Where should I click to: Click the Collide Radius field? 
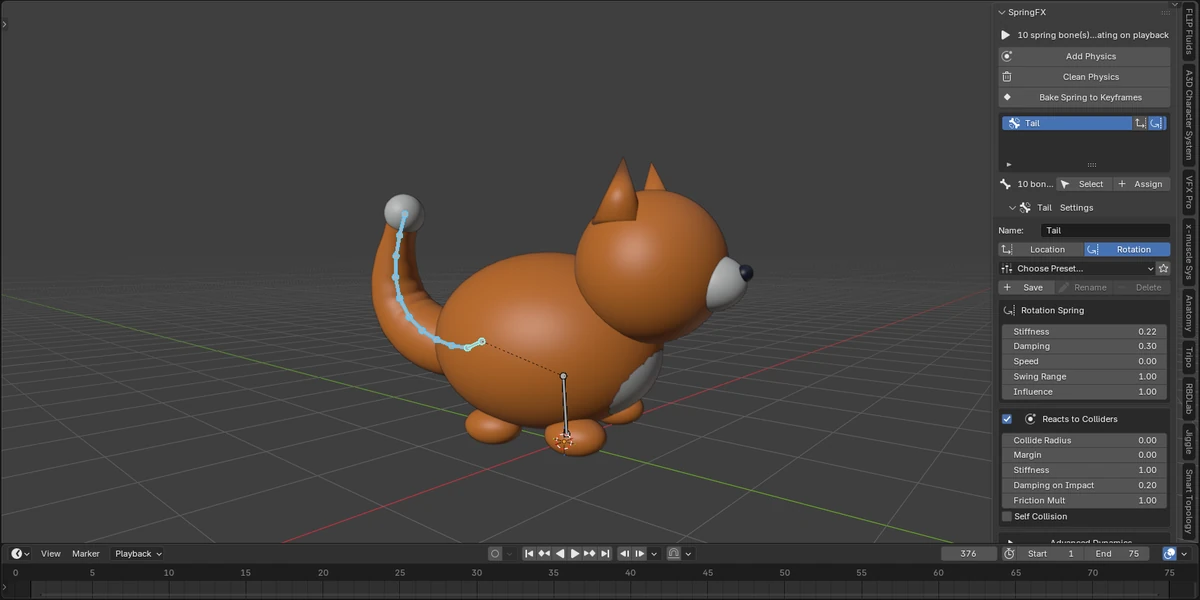pos(1084,440)
